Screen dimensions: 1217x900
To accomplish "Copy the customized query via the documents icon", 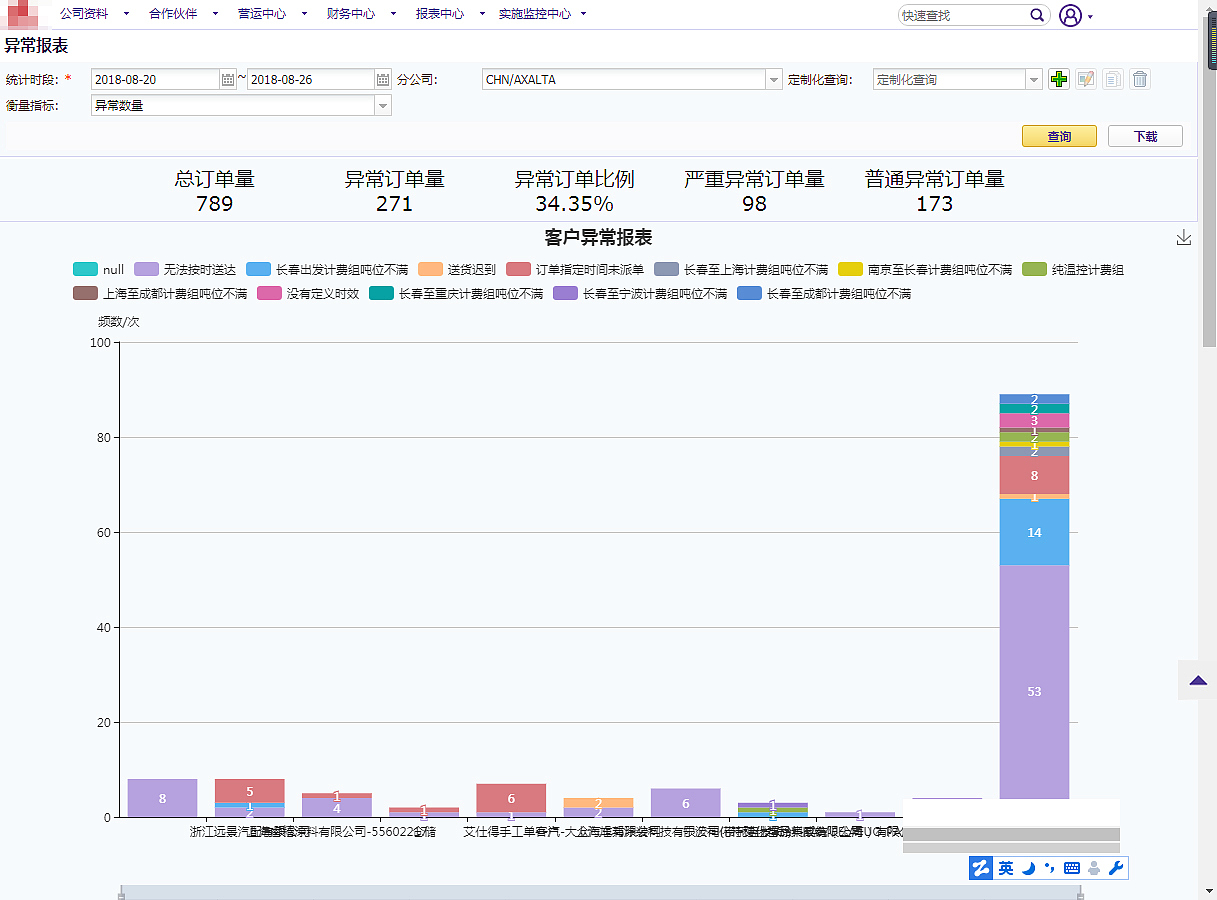I will point(1113,79).
